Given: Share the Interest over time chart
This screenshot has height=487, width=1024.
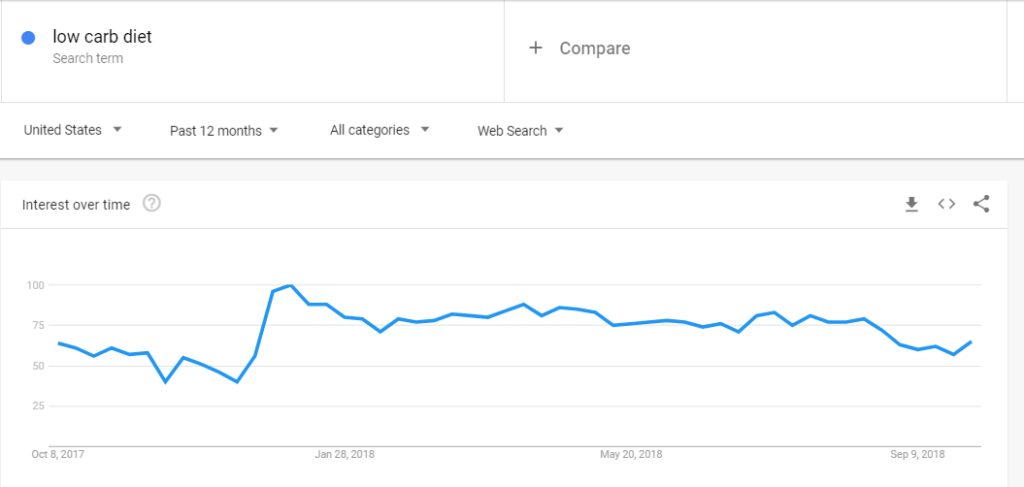Looking at the screenshot, I should [981, 204].
